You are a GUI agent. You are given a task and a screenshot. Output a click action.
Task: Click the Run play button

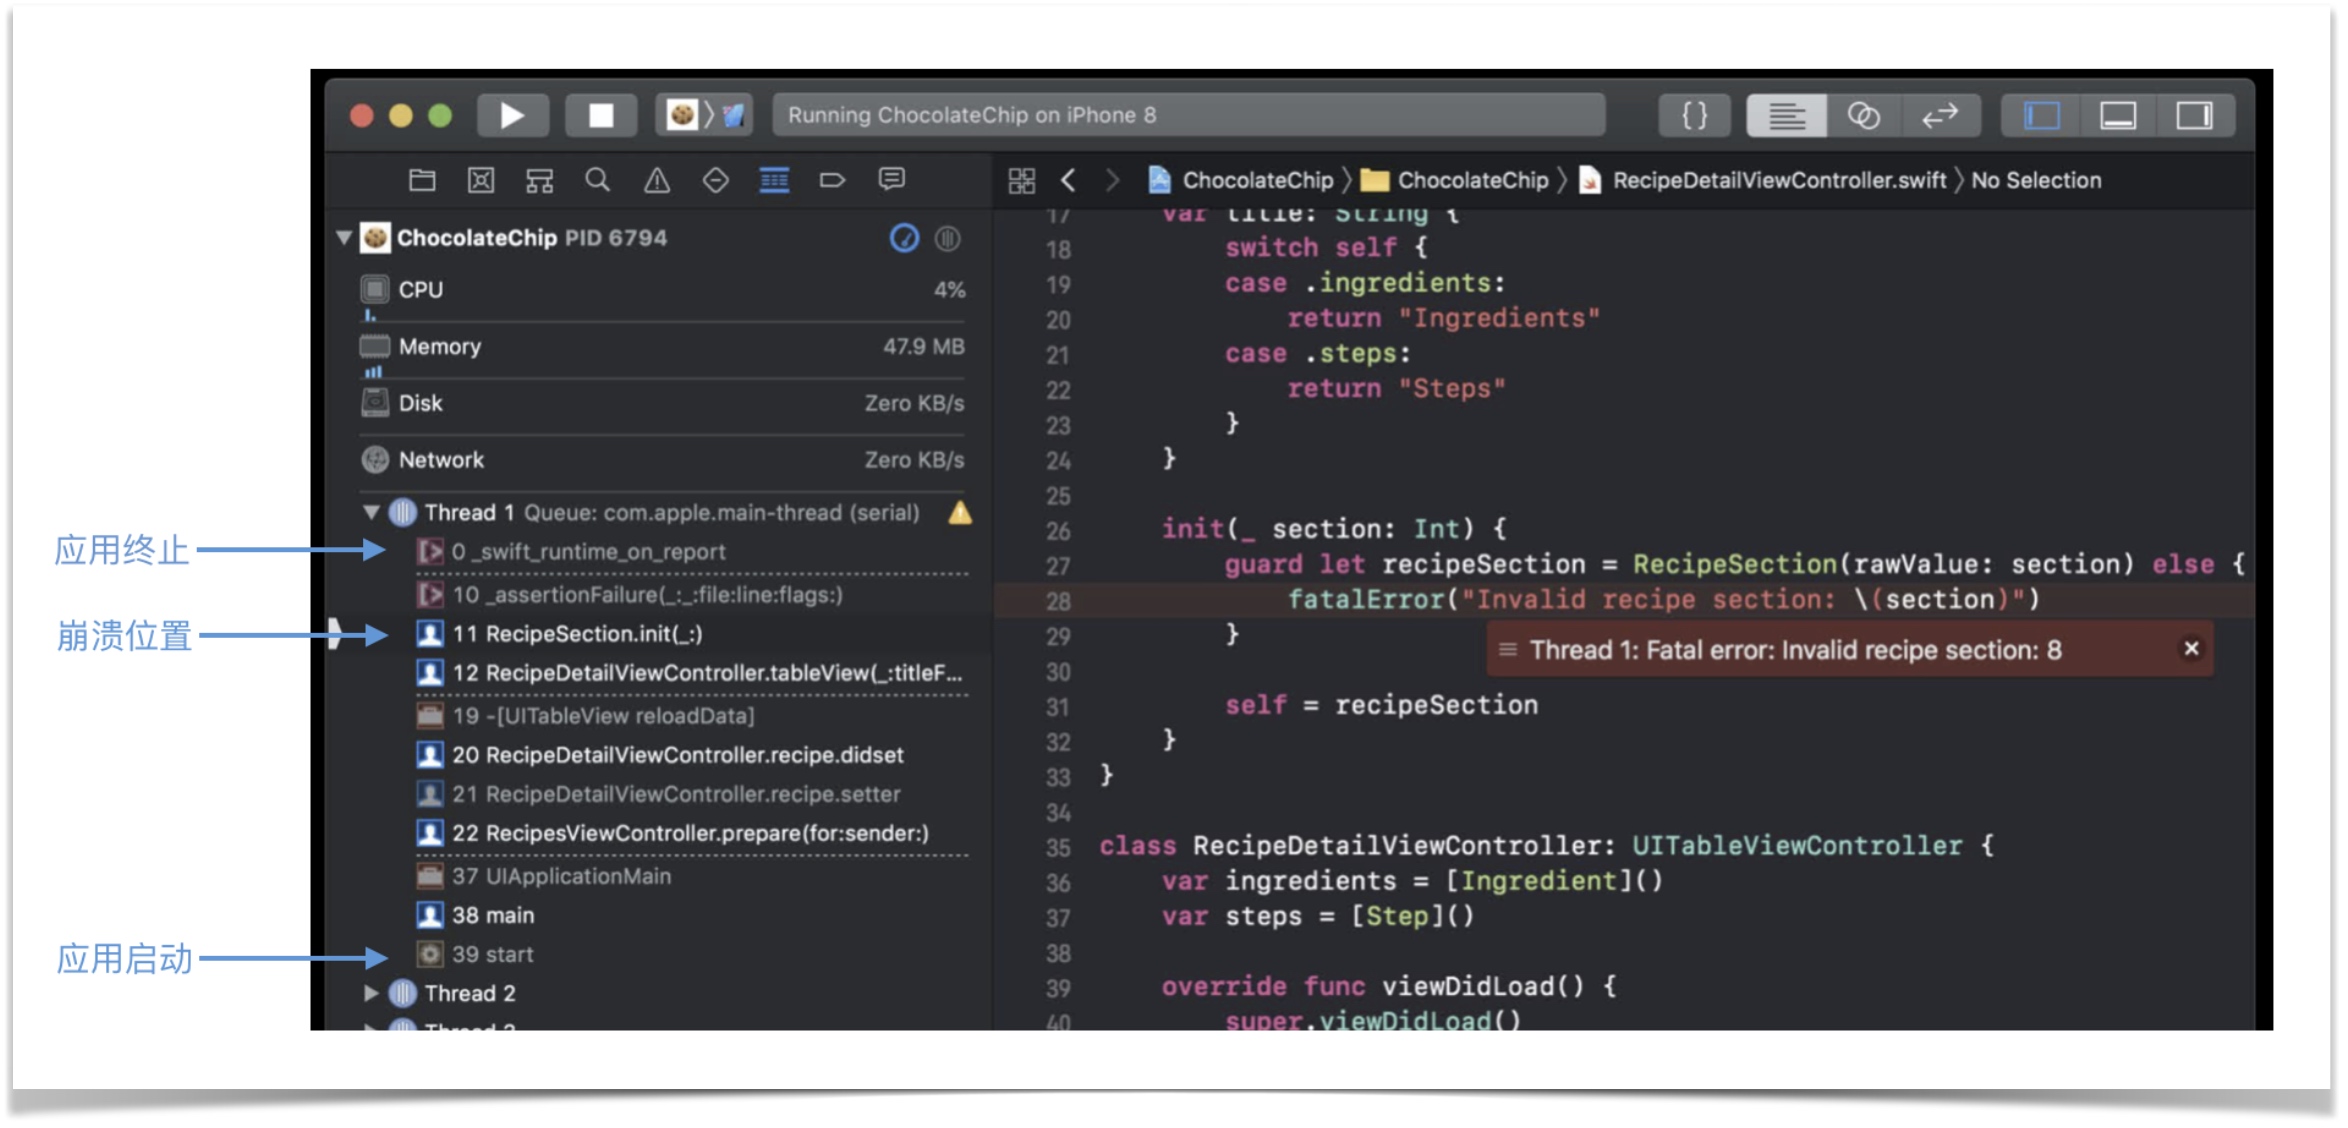click(512, 116)
